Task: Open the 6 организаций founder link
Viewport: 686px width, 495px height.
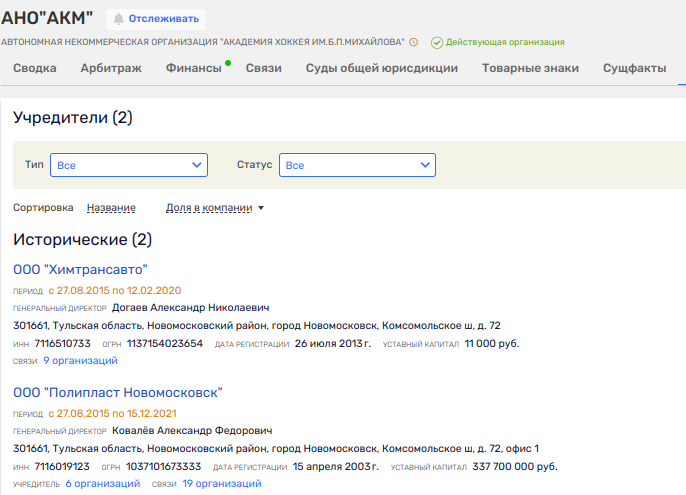Action: coord(103,484)
